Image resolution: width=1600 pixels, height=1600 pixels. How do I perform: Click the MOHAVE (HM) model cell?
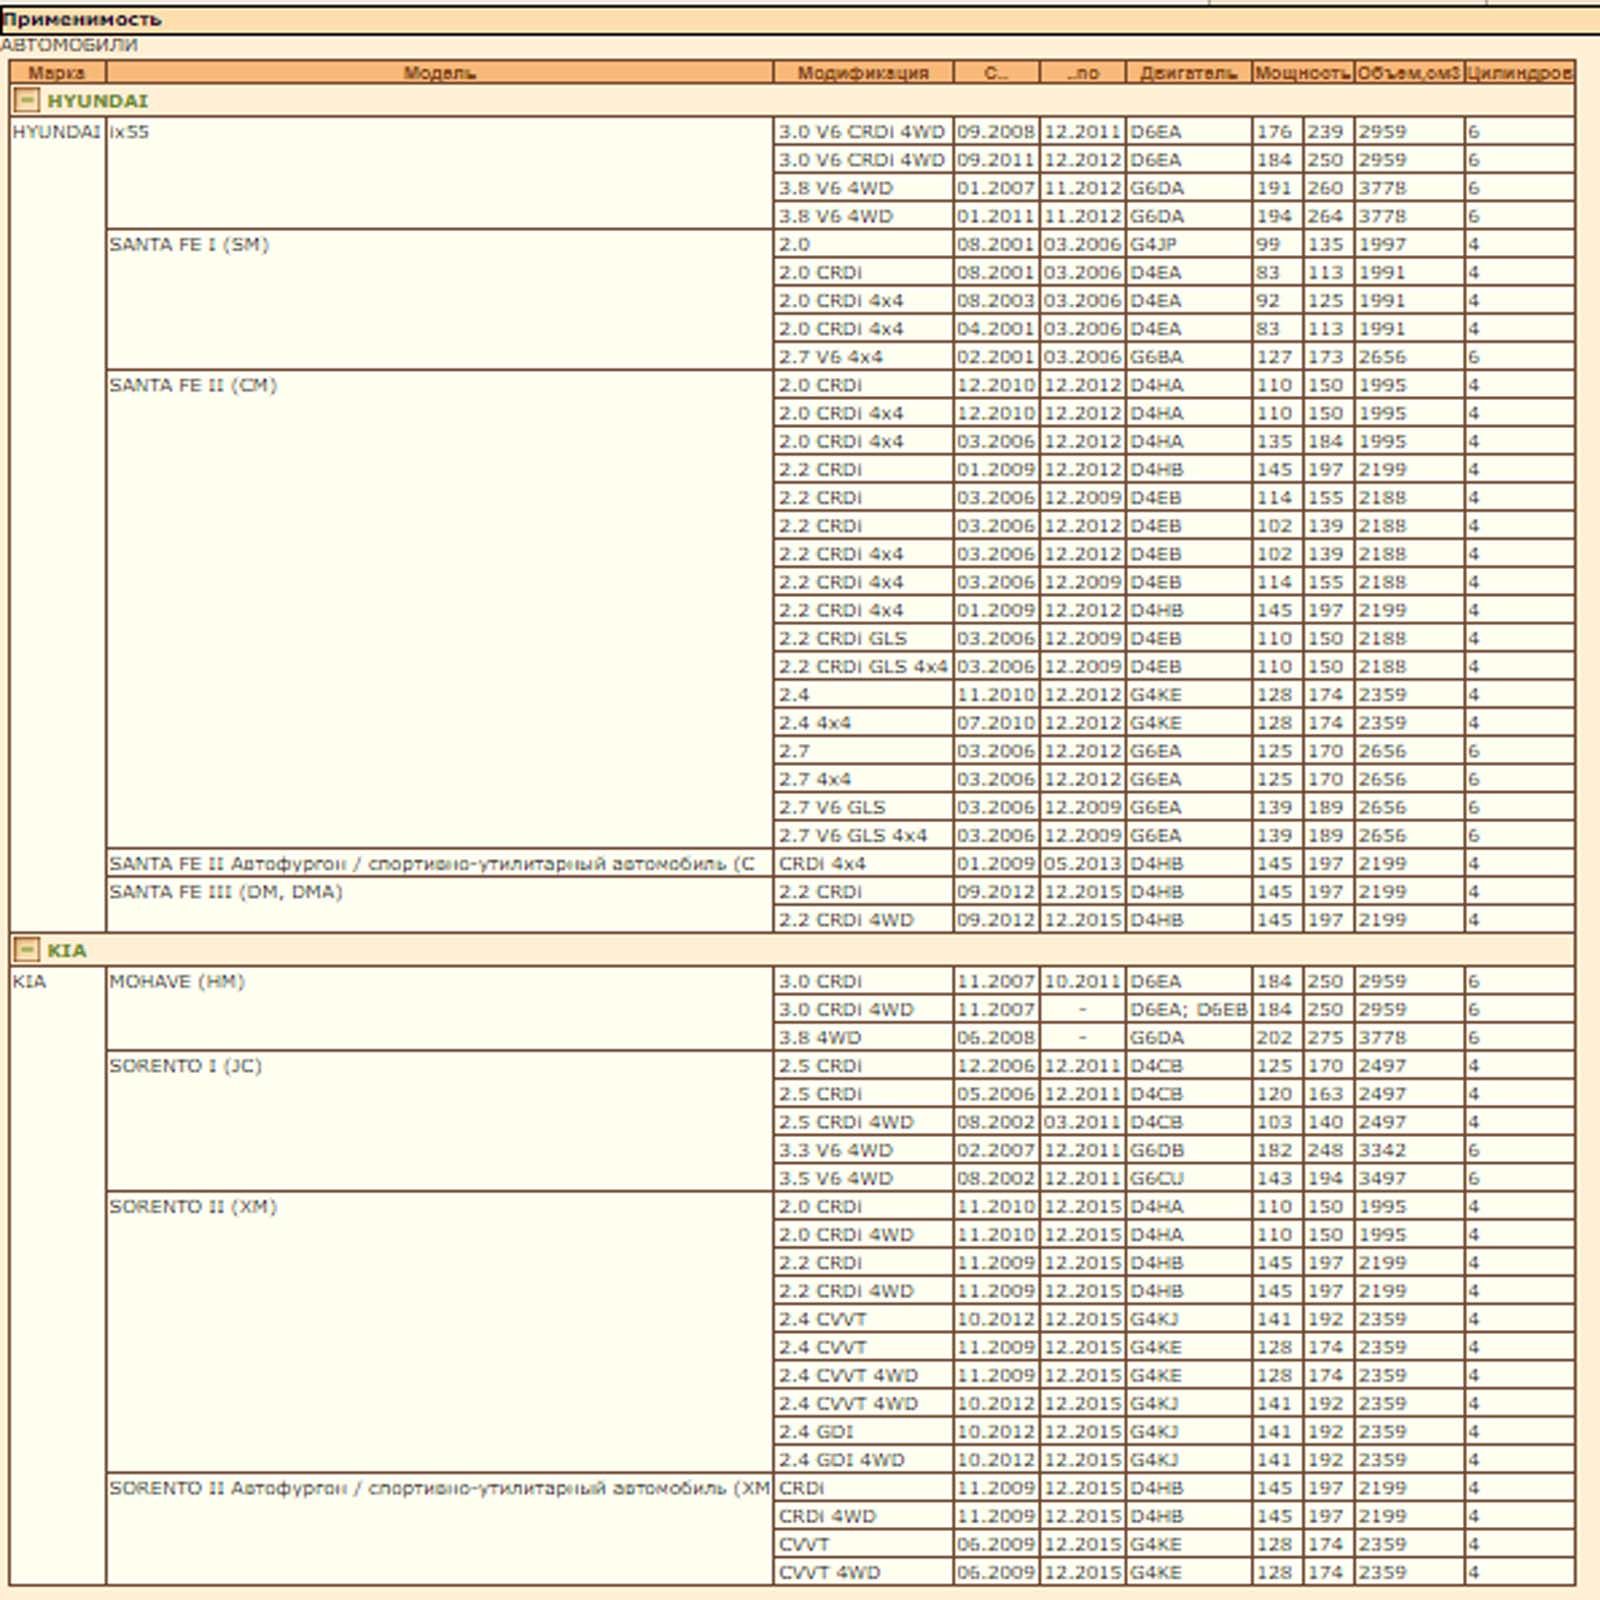point(177,982)
